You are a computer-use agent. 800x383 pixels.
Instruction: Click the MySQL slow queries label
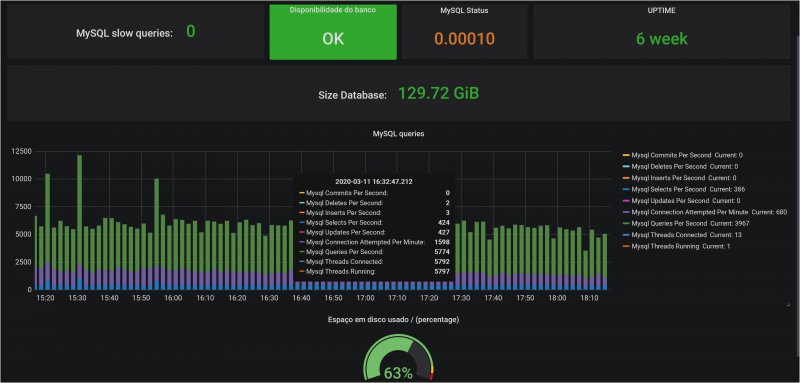click(124, 33)
